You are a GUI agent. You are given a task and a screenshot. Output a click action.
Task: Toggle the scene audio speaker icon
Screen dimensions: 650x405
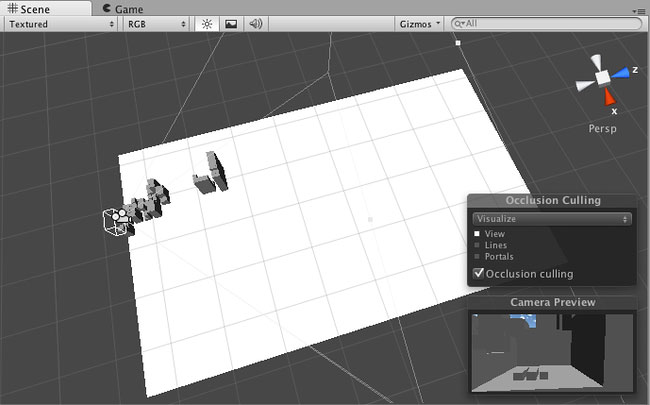point(256,24)
